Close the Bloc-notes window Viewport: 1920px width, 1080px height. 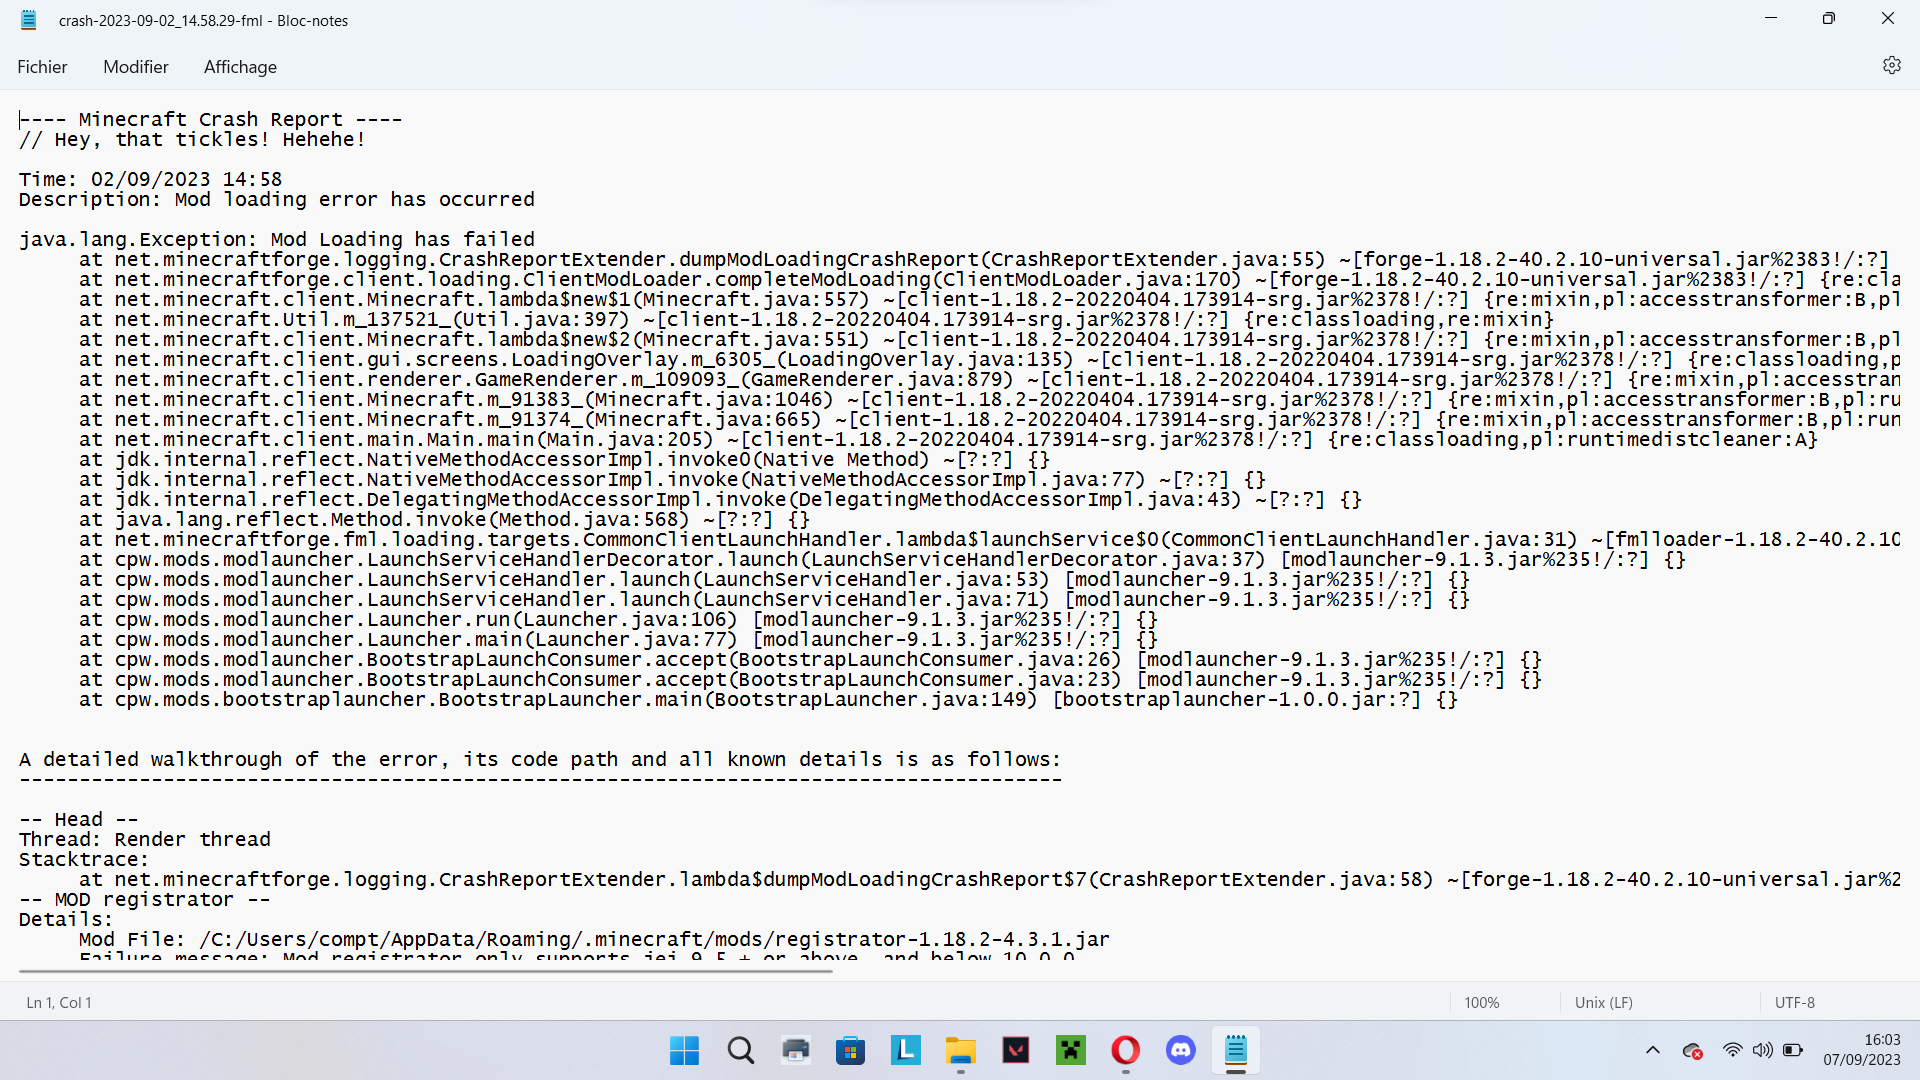point(1888,18)
